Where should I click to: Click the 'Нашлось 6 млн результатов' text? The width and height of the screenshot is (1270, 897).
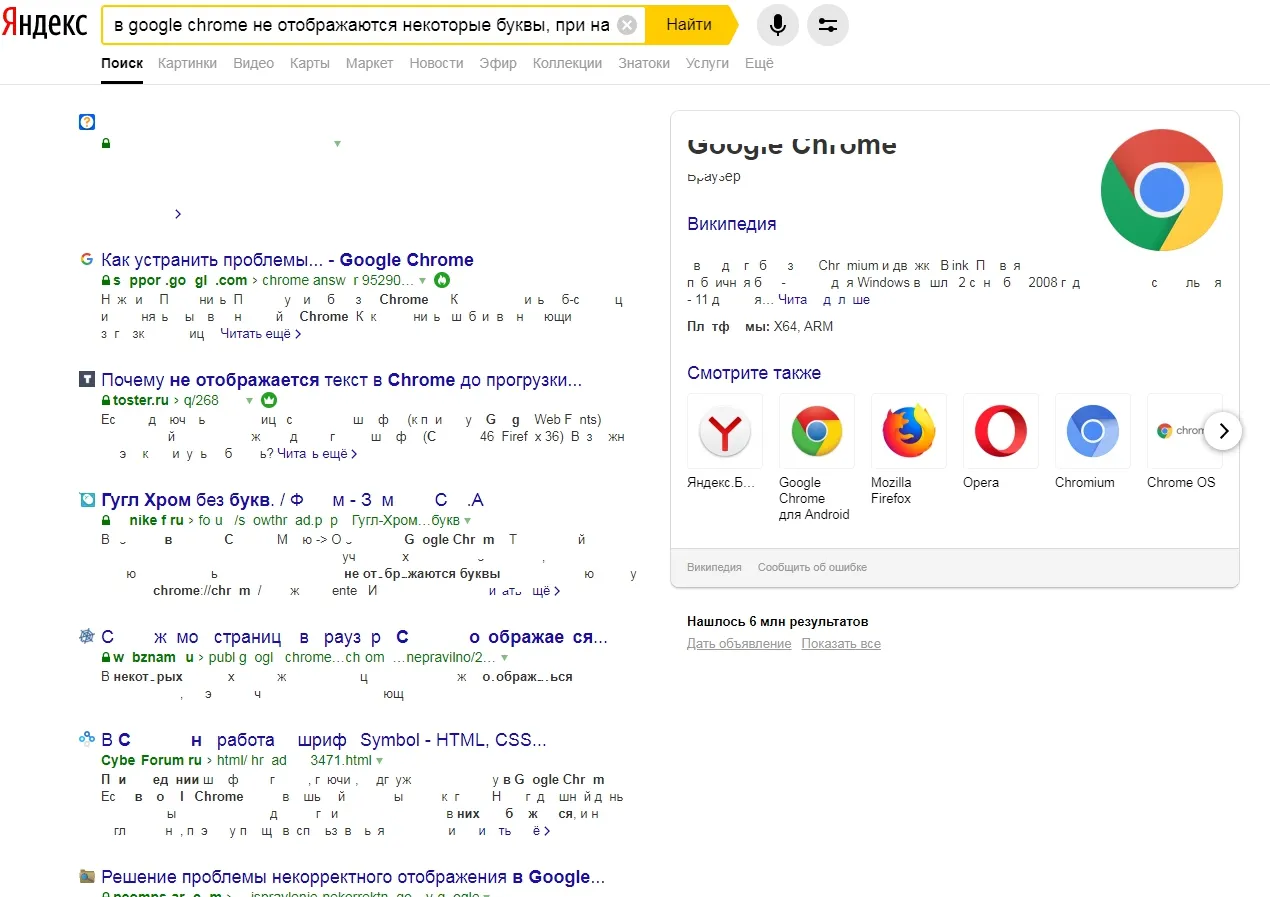(x=777, y=621)
